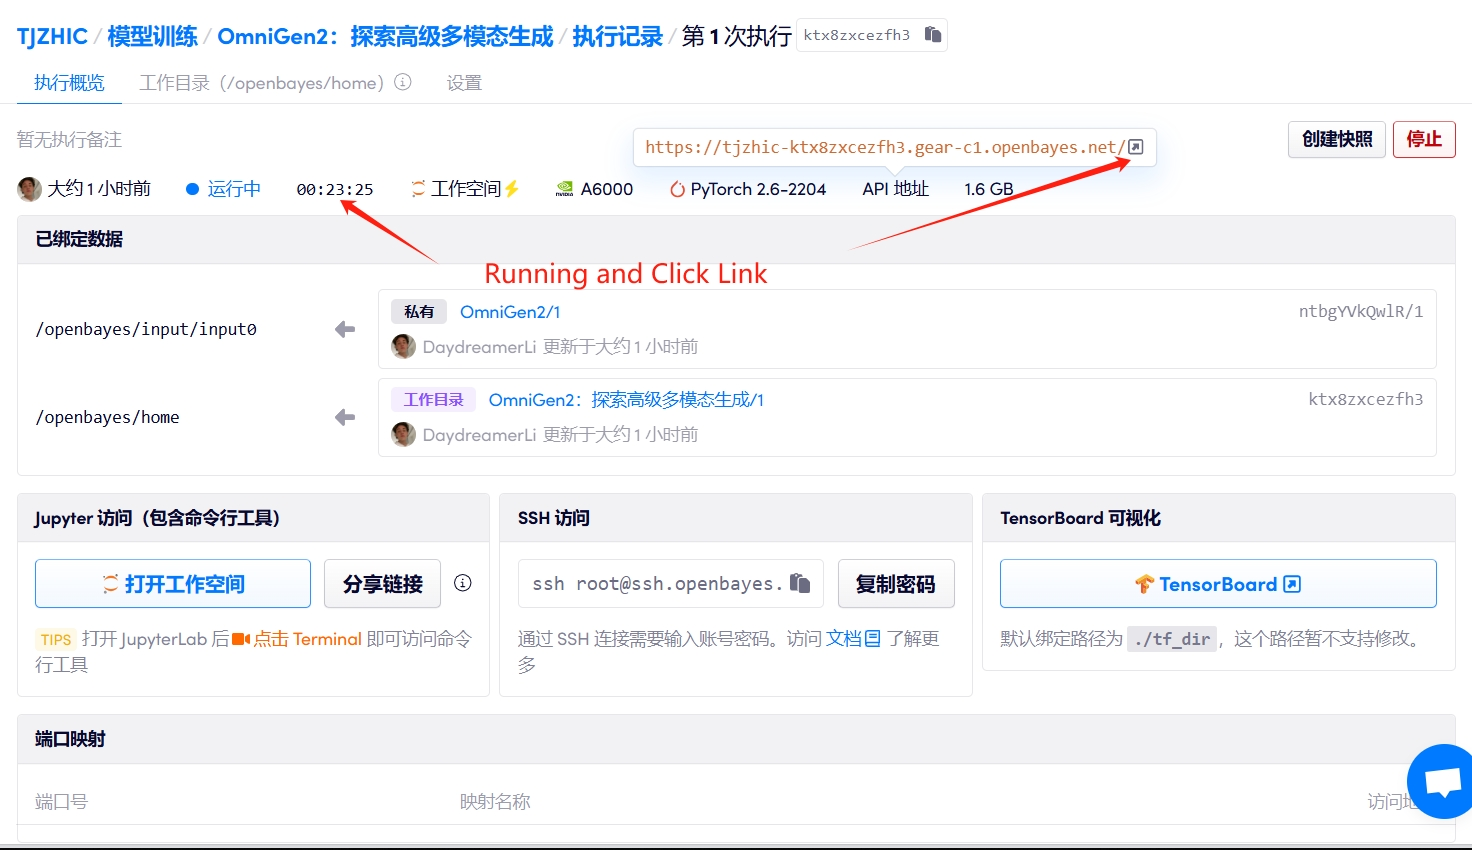Click the 复制密码 button
This screenshot has width=1472, height=850.
[x=895, y=584]
